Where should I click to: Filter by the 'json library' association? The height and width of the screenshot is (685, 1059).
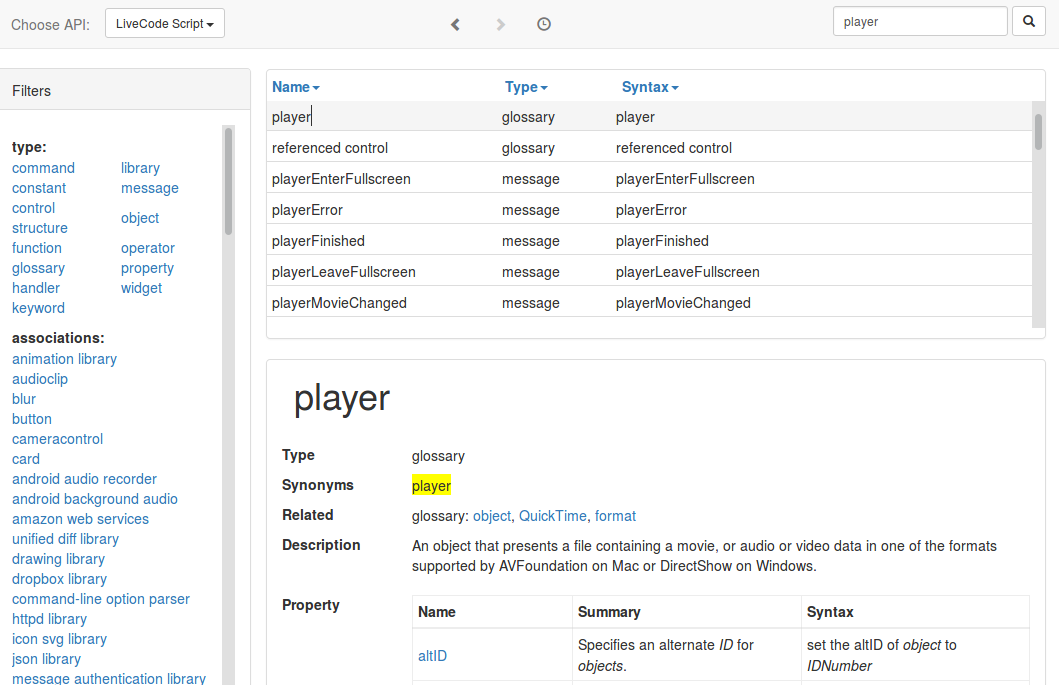tap(46, 659)
